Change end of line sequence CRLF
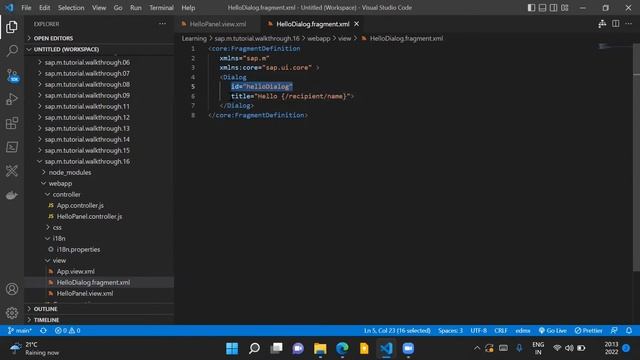 click(x=500, y=331)
